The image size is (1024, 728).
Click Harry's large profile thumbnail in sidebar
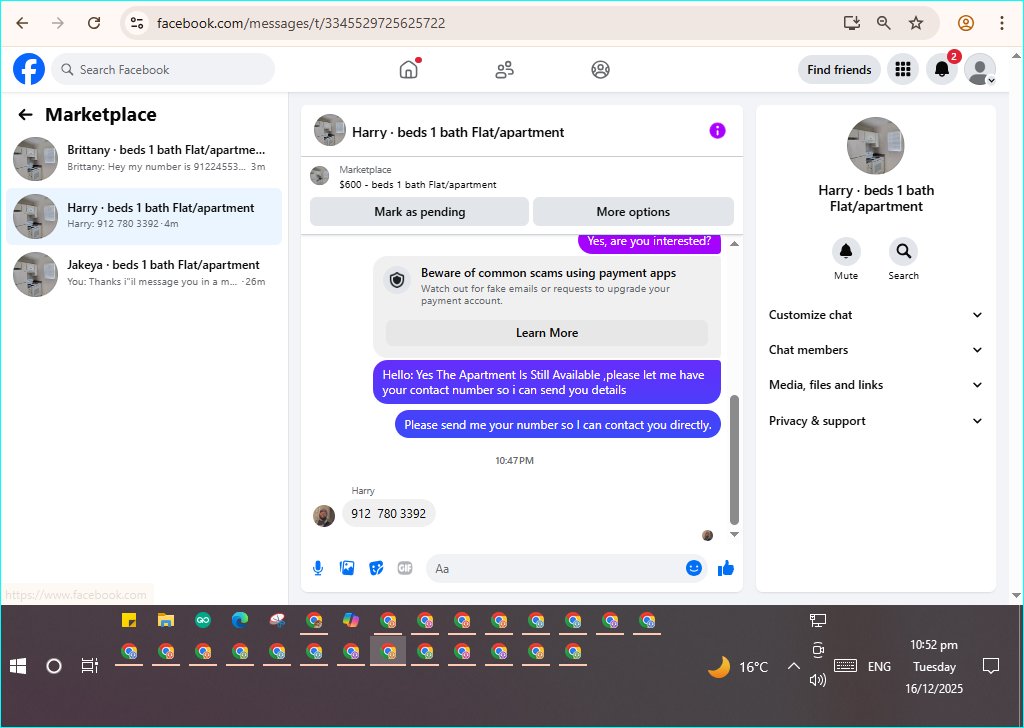(876, 146)
